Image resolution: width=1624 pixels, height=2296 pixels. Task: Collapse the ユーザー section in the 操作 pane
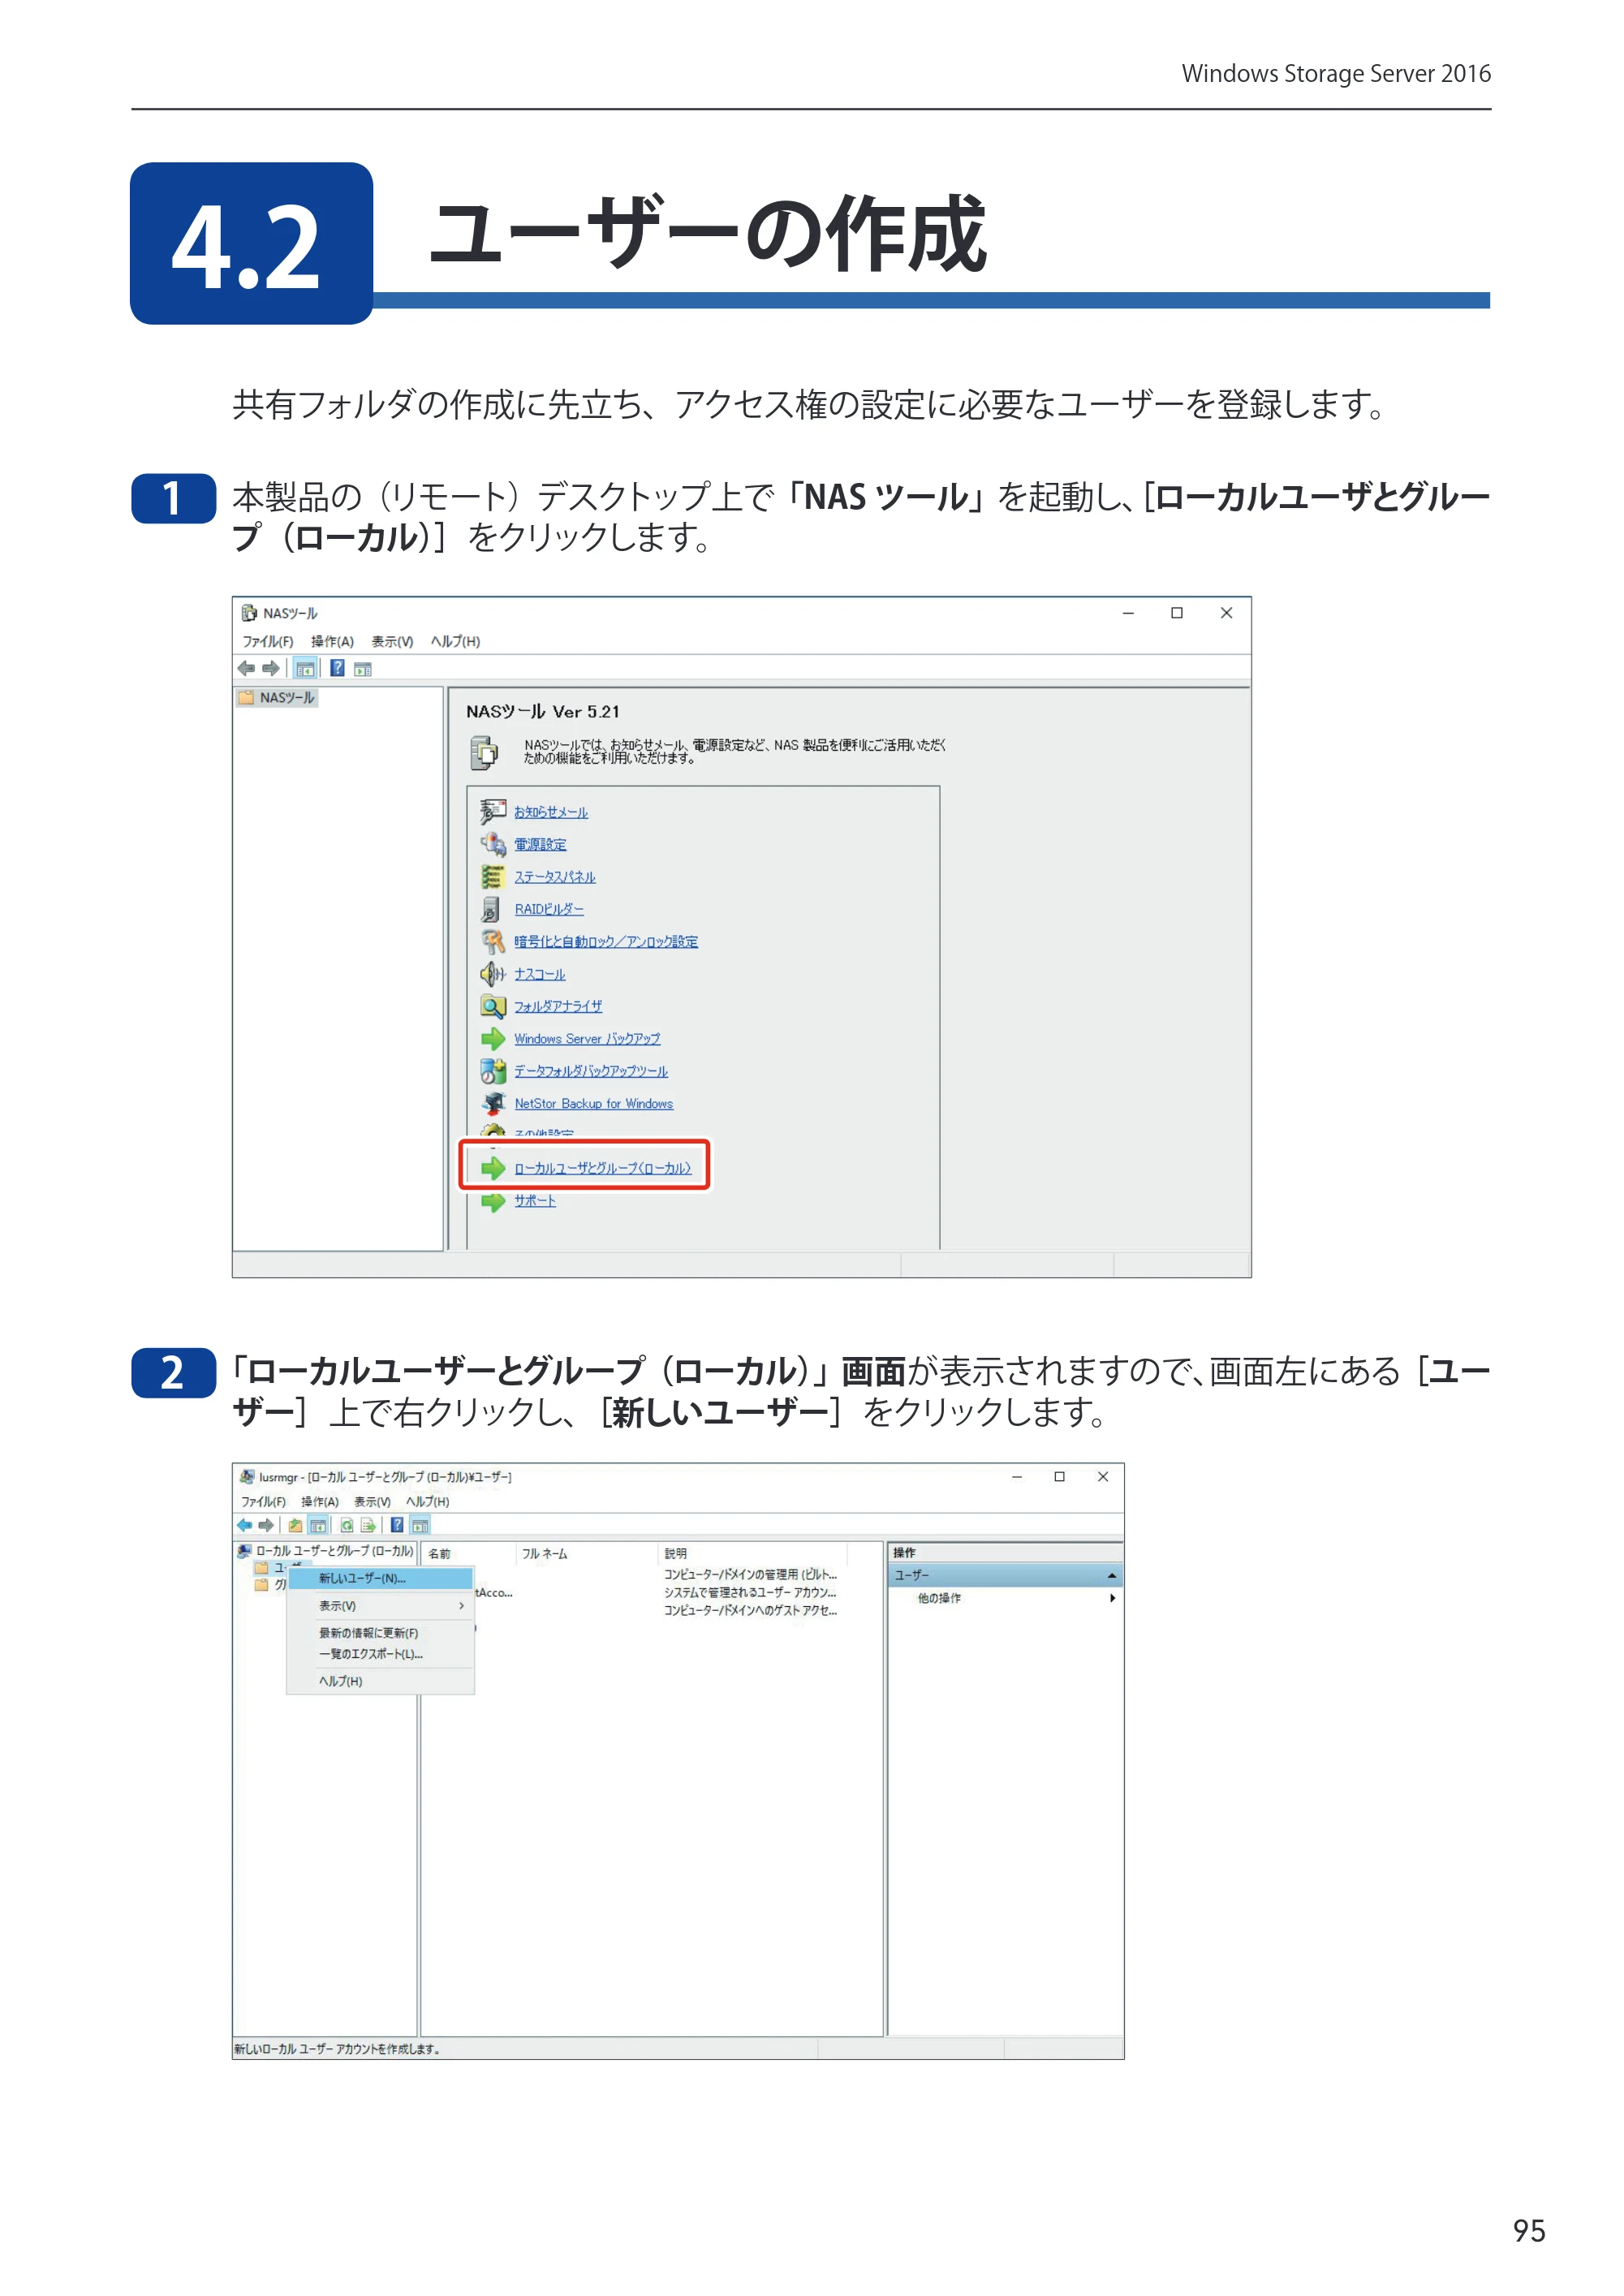coord(1112,1576)
